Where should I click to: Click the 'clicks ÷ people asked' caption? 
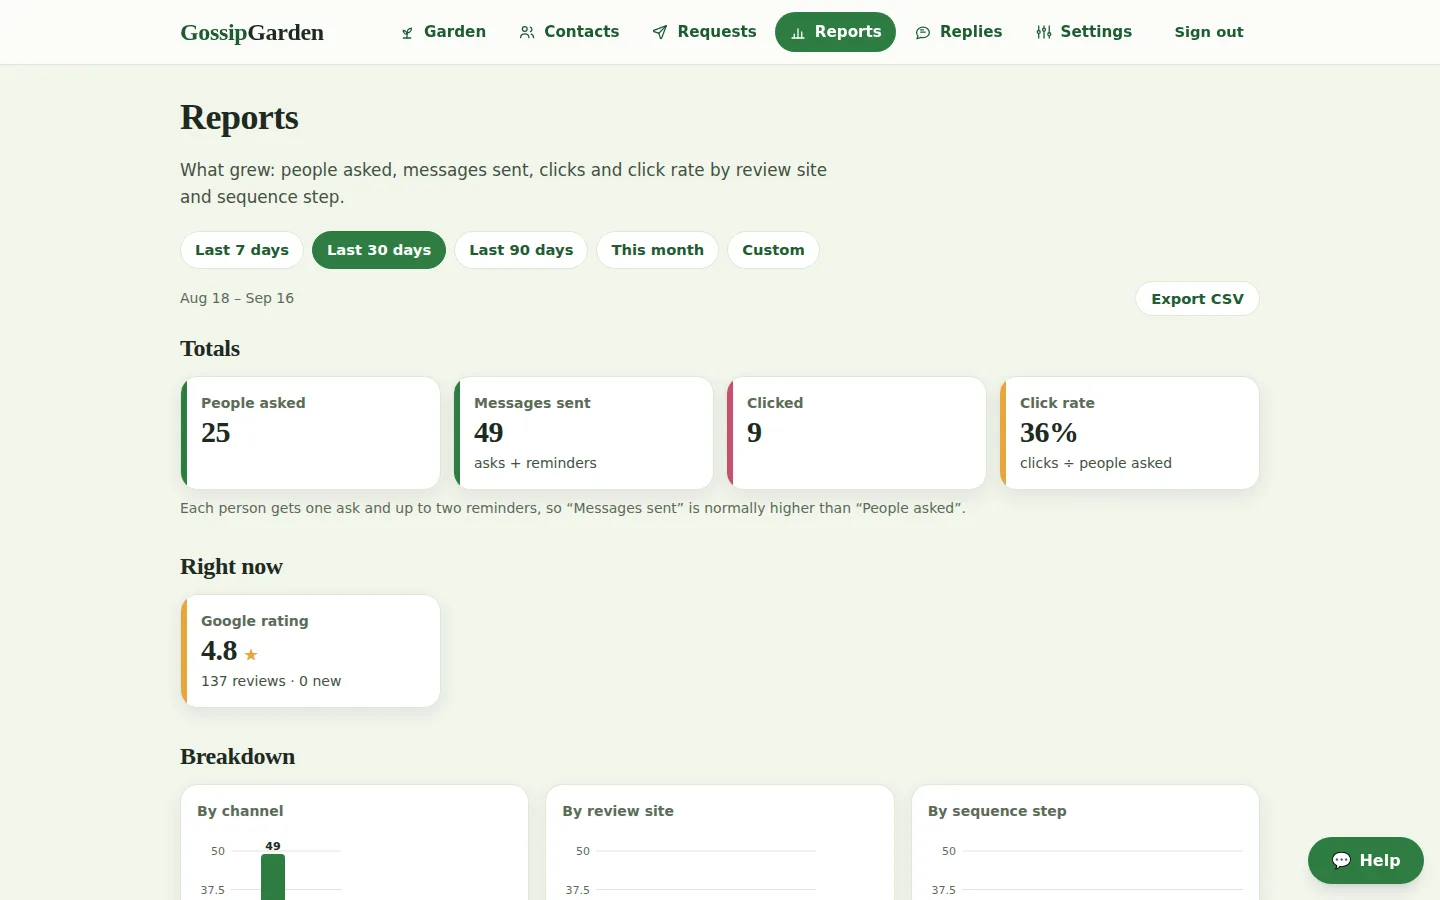click(x=1096, y=463)
